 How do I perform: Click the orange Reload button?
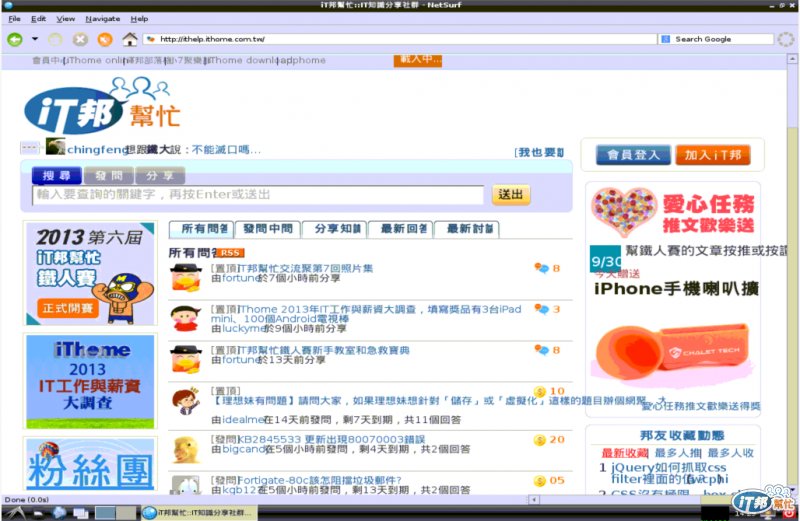[x=105, y=39]
